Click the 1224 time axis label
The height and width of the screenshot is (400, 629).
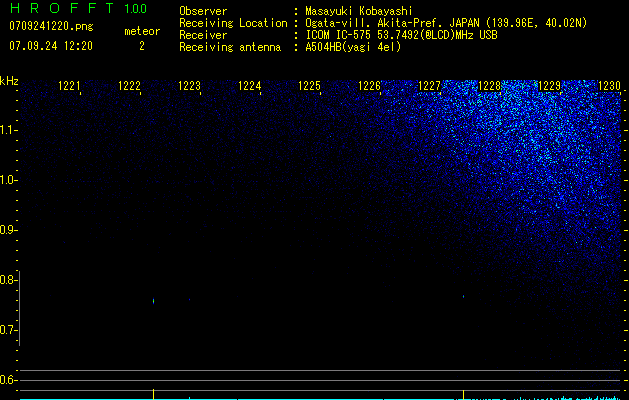(249, 85)
